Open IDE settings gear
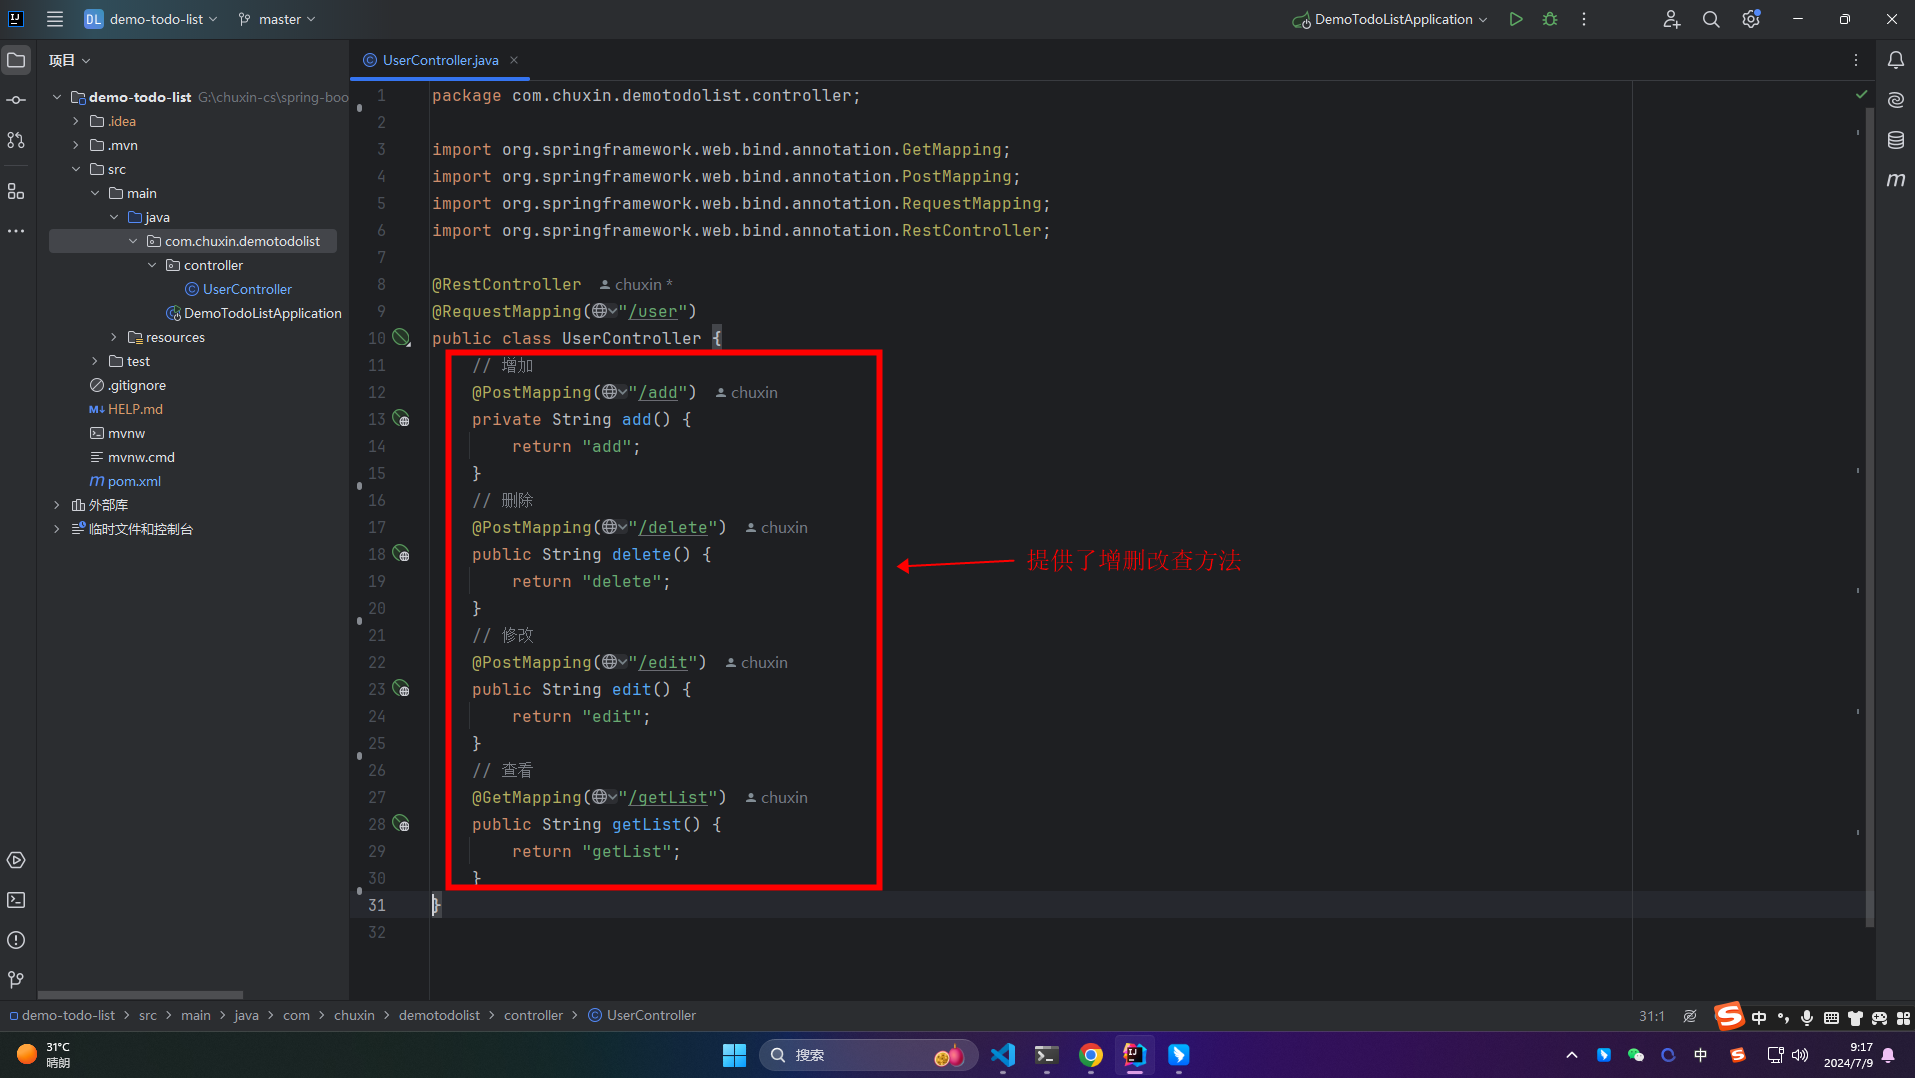This screenshot has height=1078, width=1915. click(1751, 19)
